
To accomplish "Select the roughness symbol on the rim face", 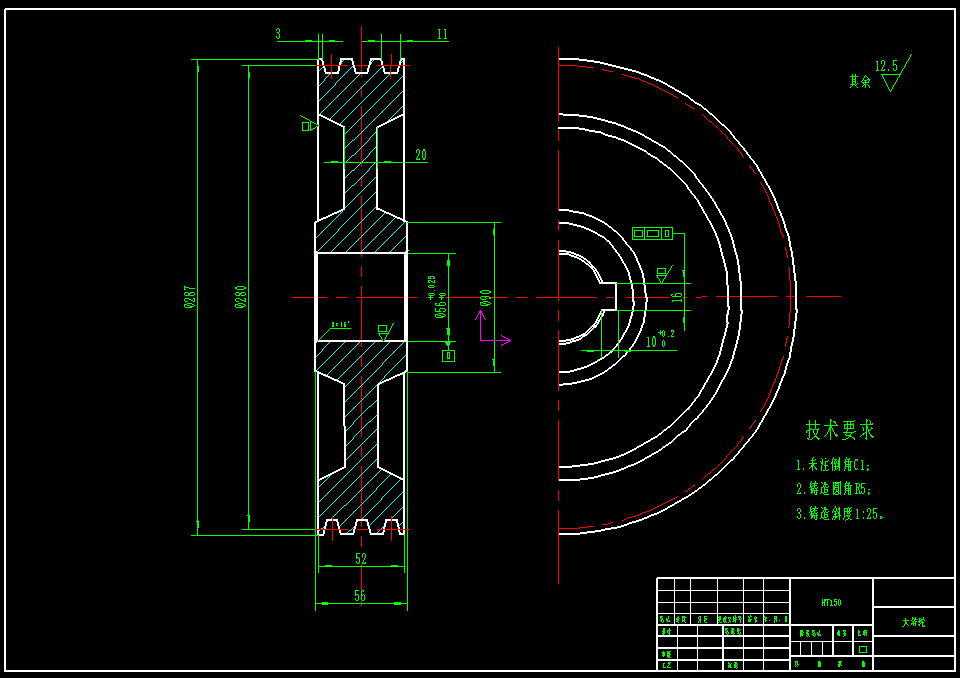I will point(309,123).
